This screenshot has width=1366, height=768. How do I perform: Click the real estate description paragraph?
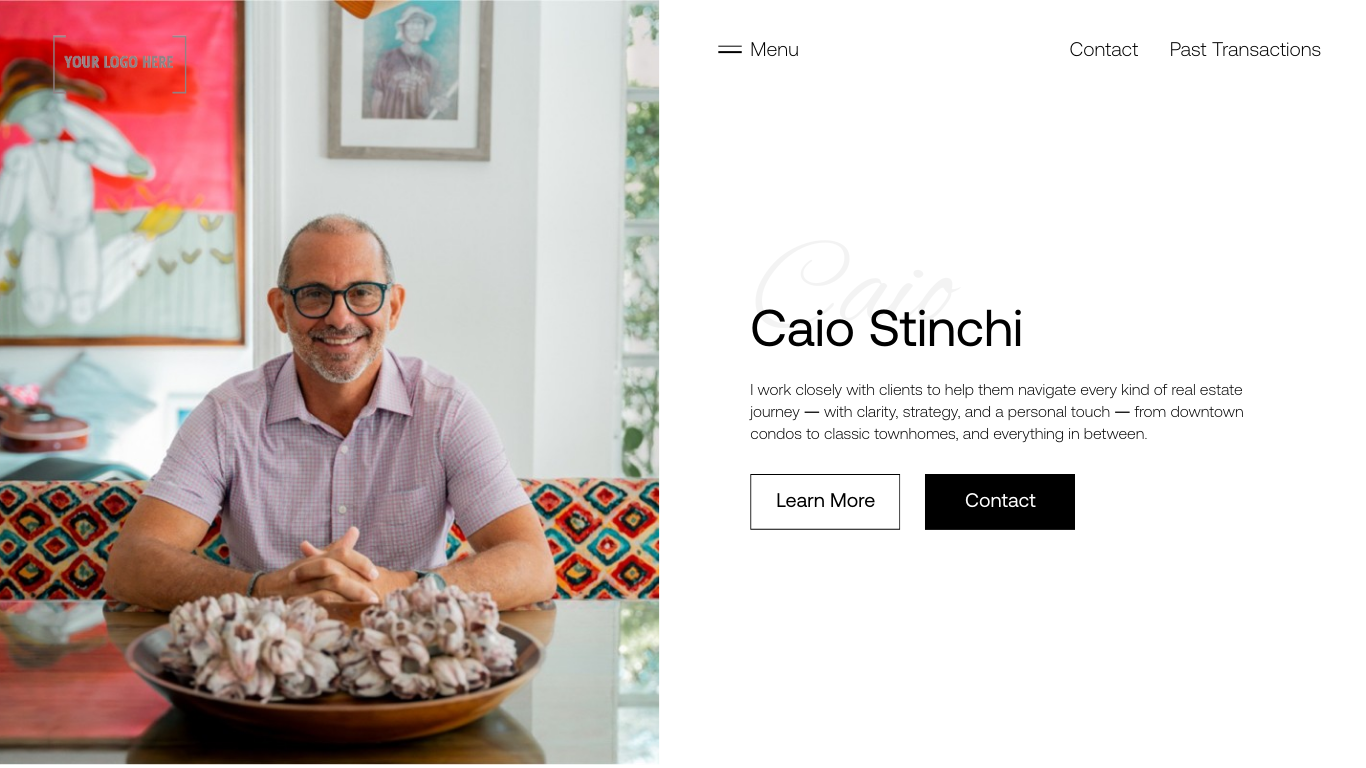pos(997,412)
